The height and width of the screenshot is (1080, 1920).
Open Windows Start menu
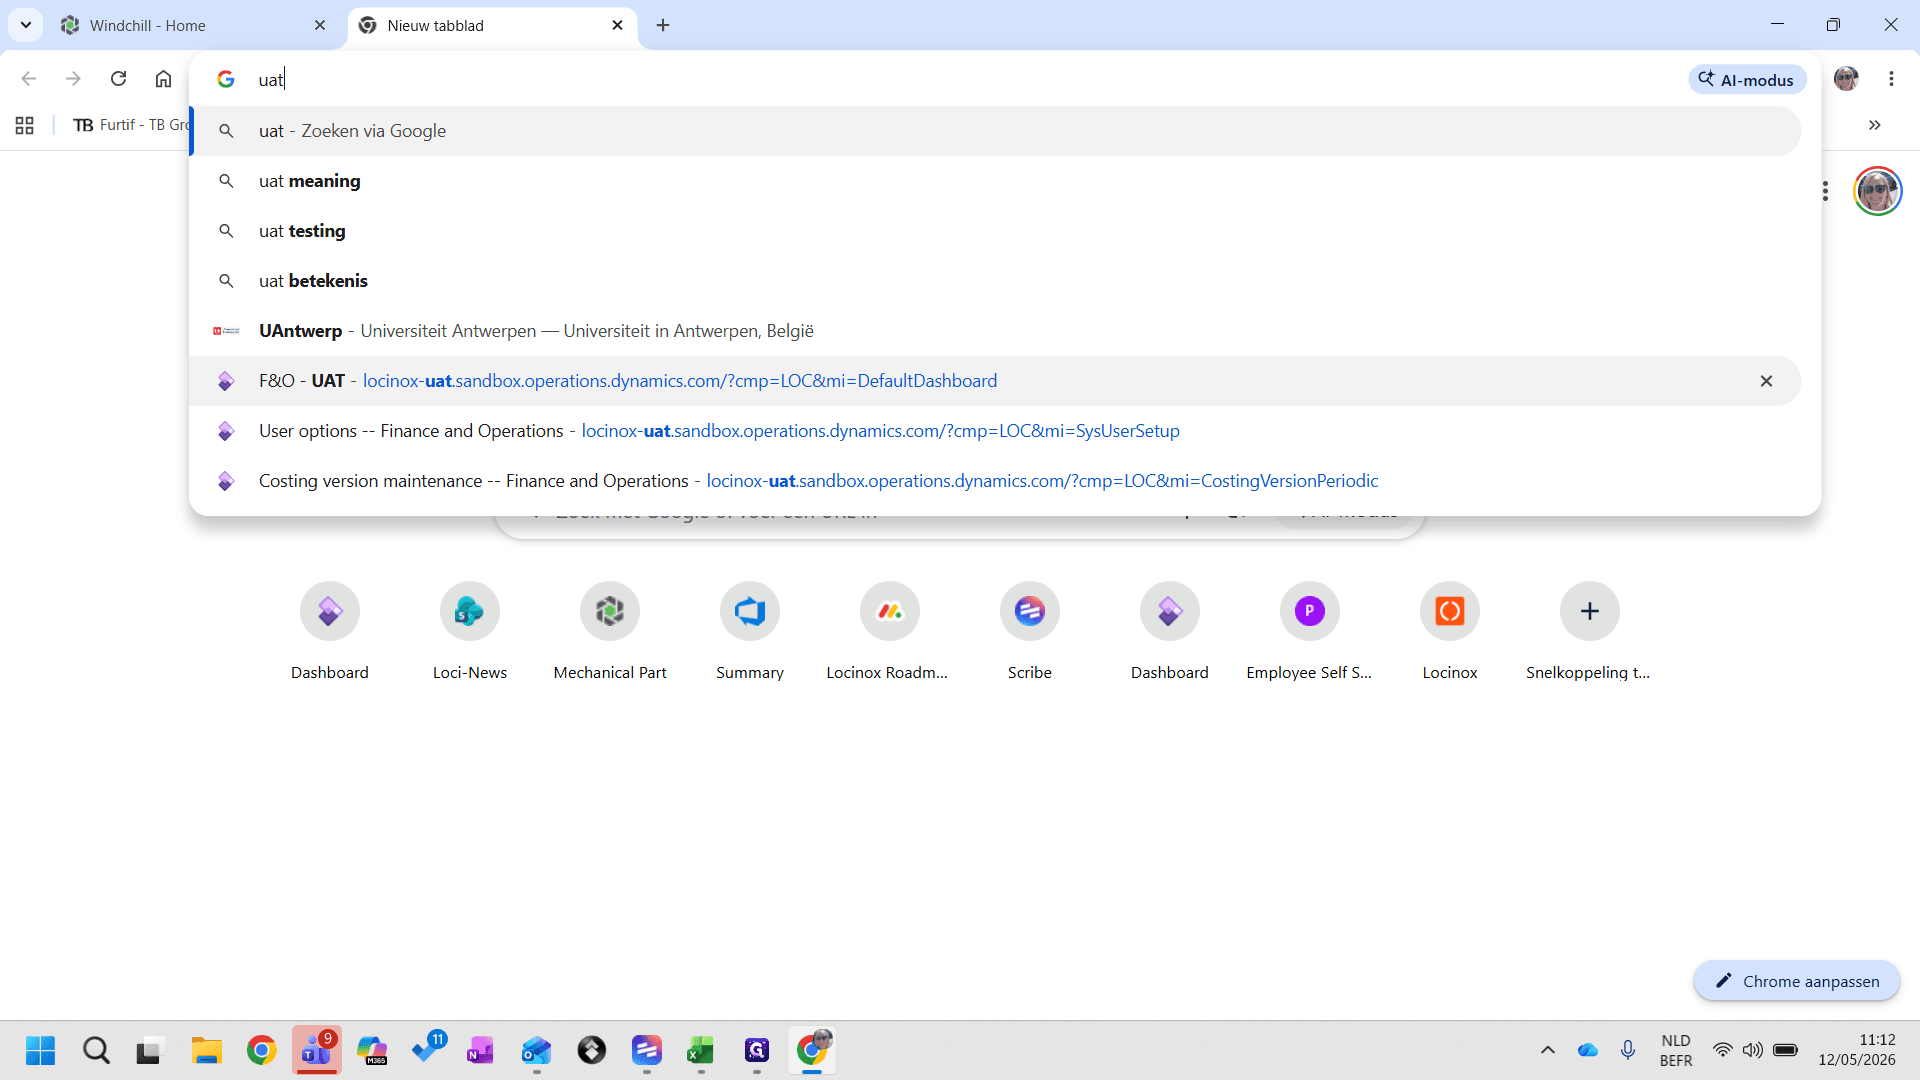point(40,1050)
